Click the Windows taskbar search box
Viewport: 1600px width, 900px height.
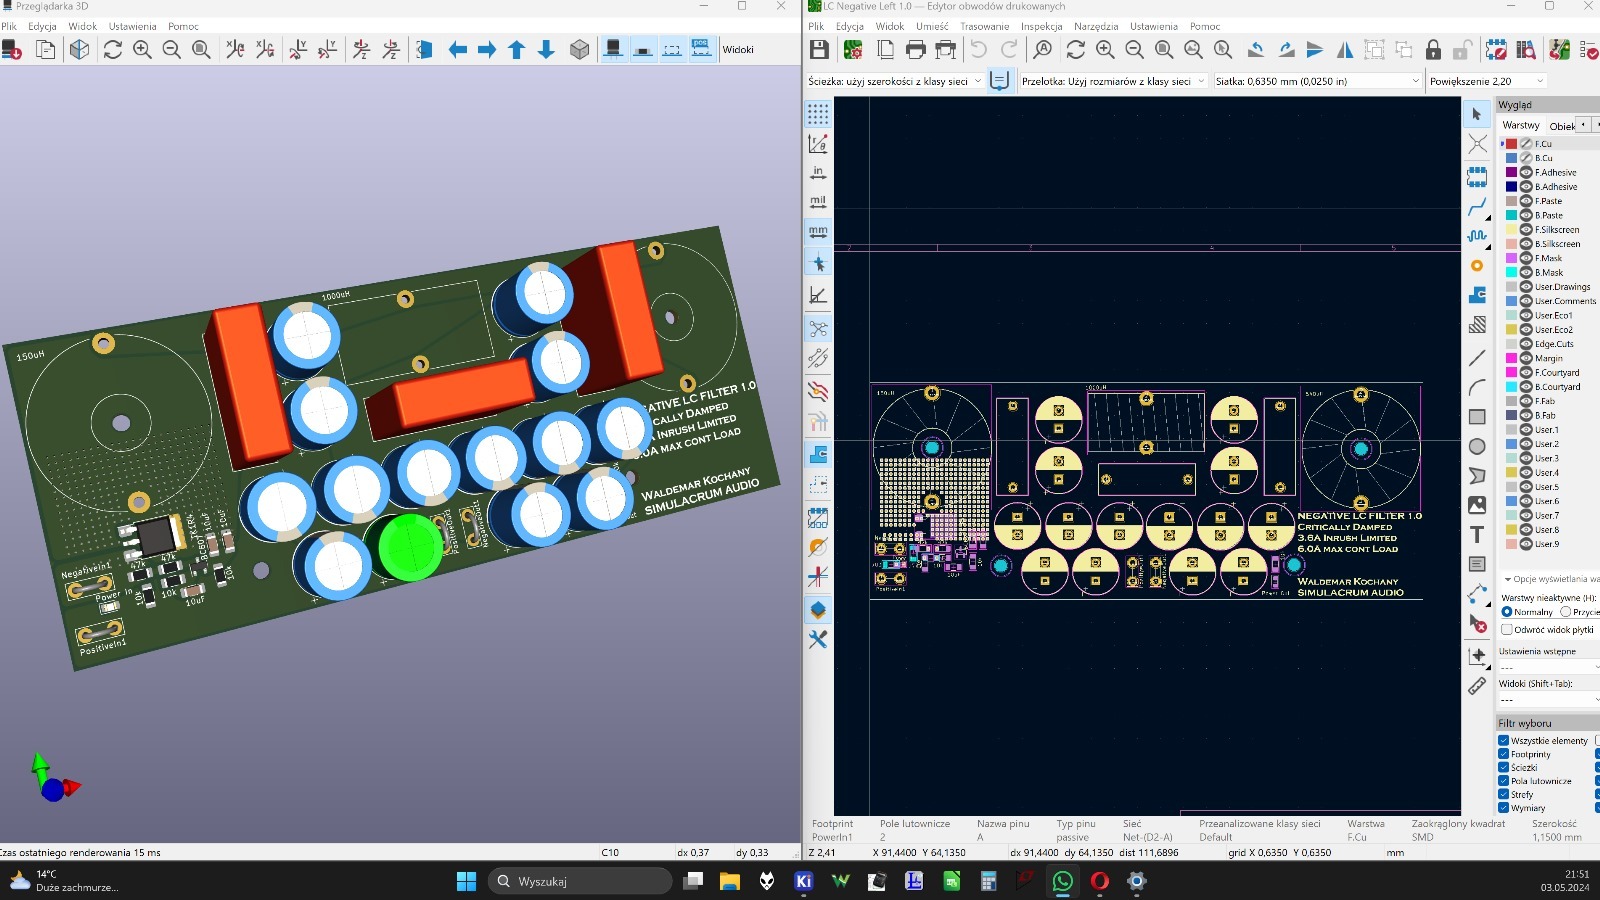pyautogui.click(x=580, y=881)
